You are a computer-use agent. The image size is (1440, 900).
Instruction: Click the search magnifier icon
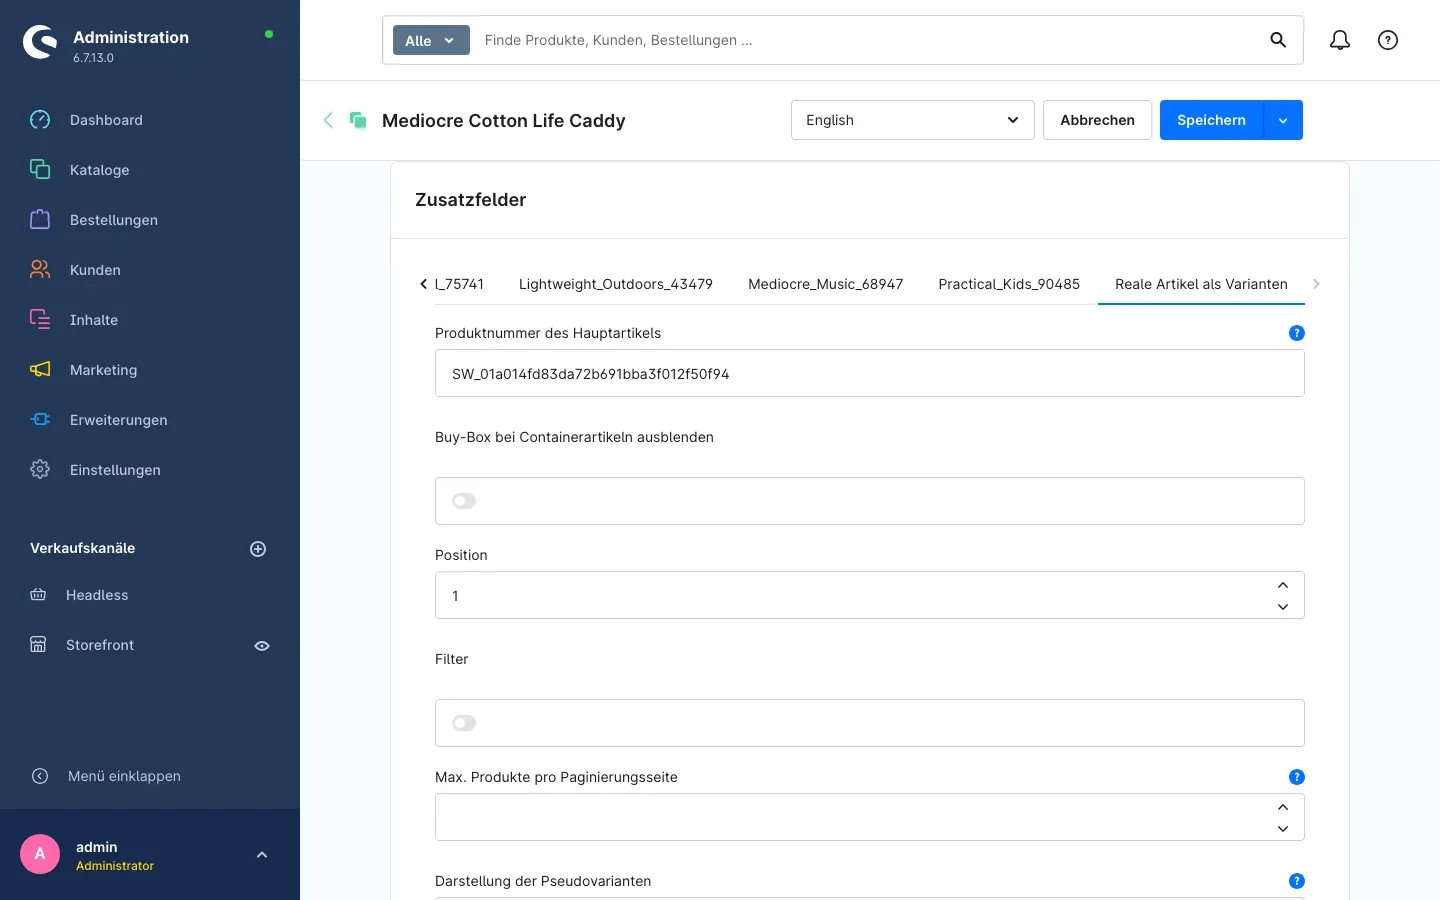click(1278, 40)
